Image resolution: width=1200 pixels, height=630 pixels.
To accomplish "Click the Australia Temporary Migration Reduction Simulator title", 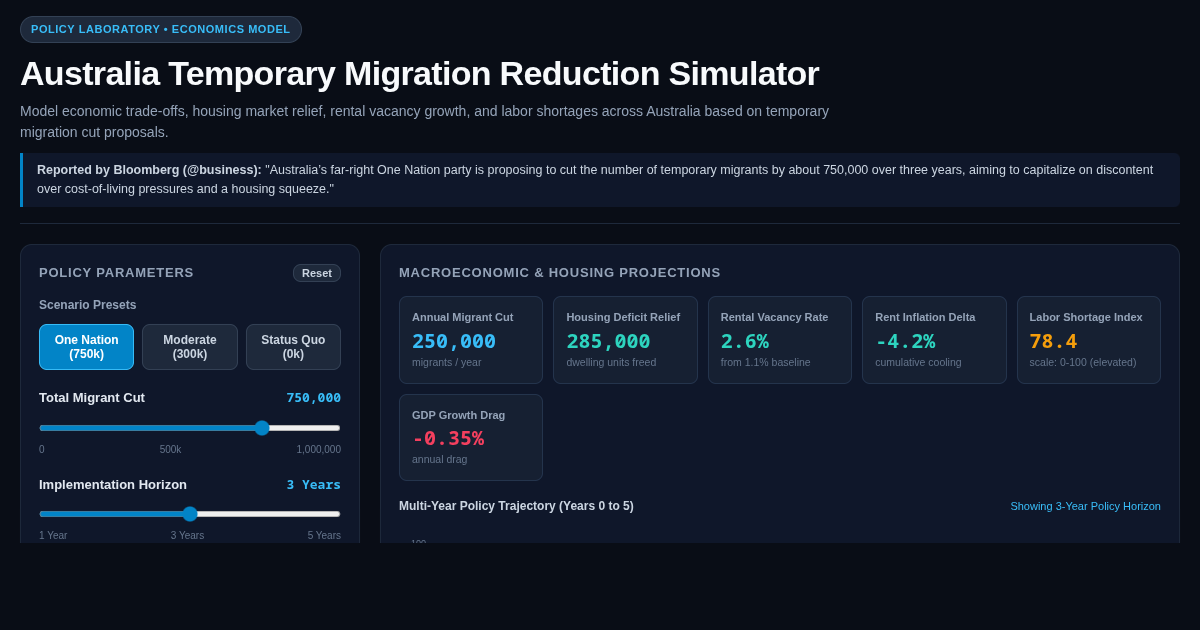I will click(x=419, y=73).
